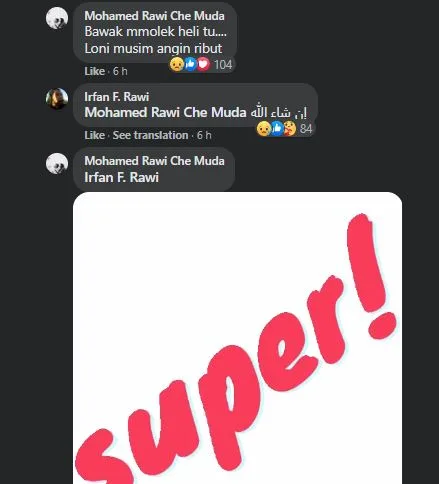
Task: Click the tagged Mohamed Rawi Che Muda mention
Action: point(165,113)
